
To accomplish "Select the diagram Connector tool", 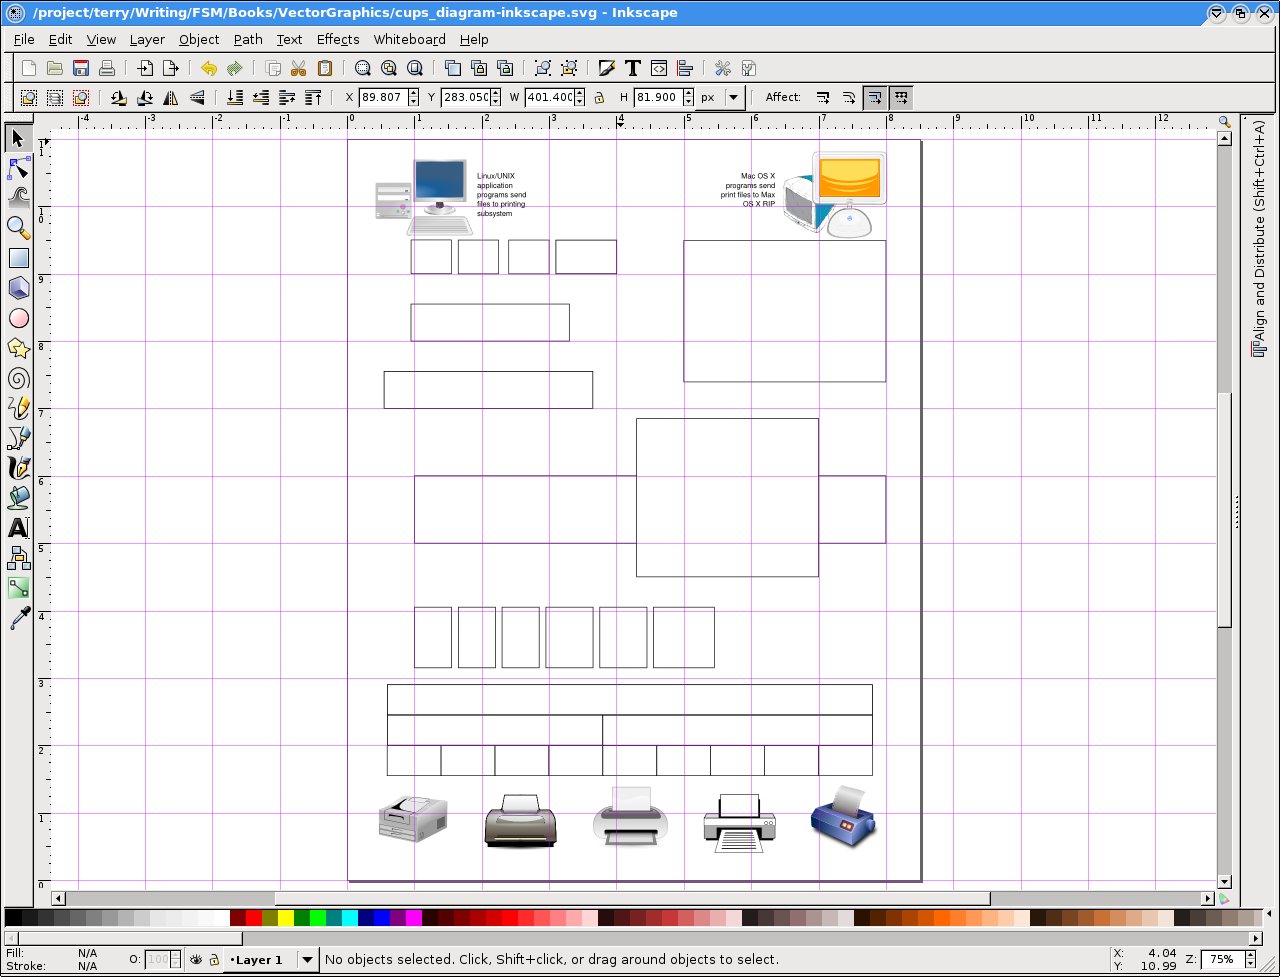I will click(18, 558).
